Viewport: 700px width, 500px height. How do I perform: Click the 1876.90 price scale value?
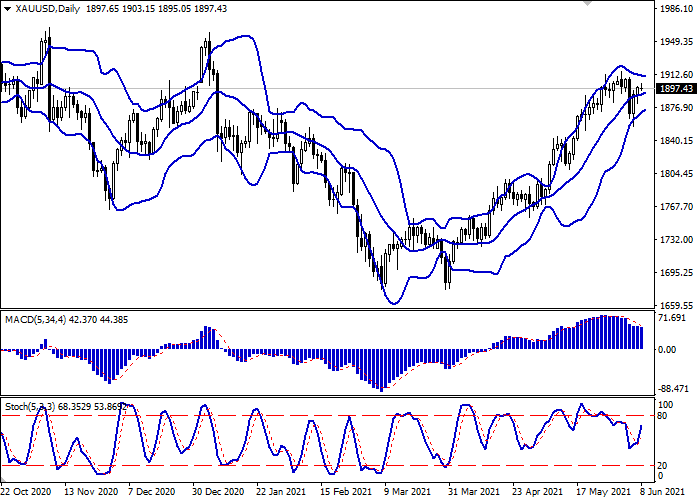tap(676, 108)
